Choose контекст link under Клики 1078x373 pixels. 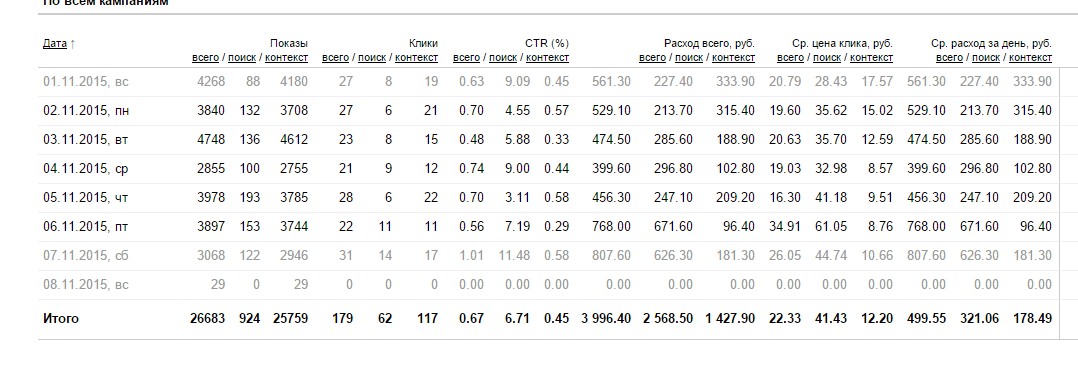click(417, 58)
